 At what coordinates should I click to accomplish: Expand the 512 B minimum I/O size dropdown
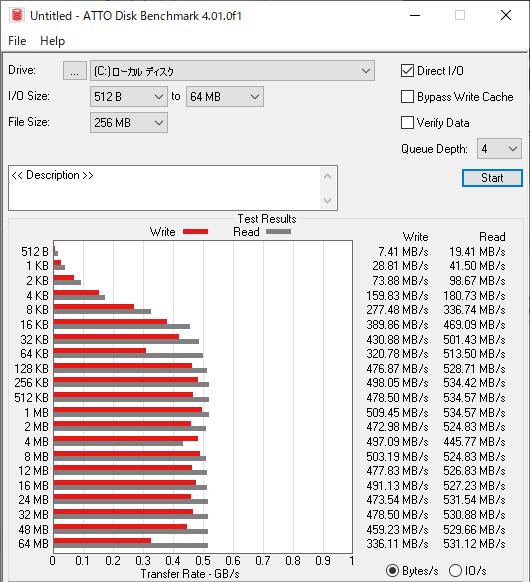point(129,97)
